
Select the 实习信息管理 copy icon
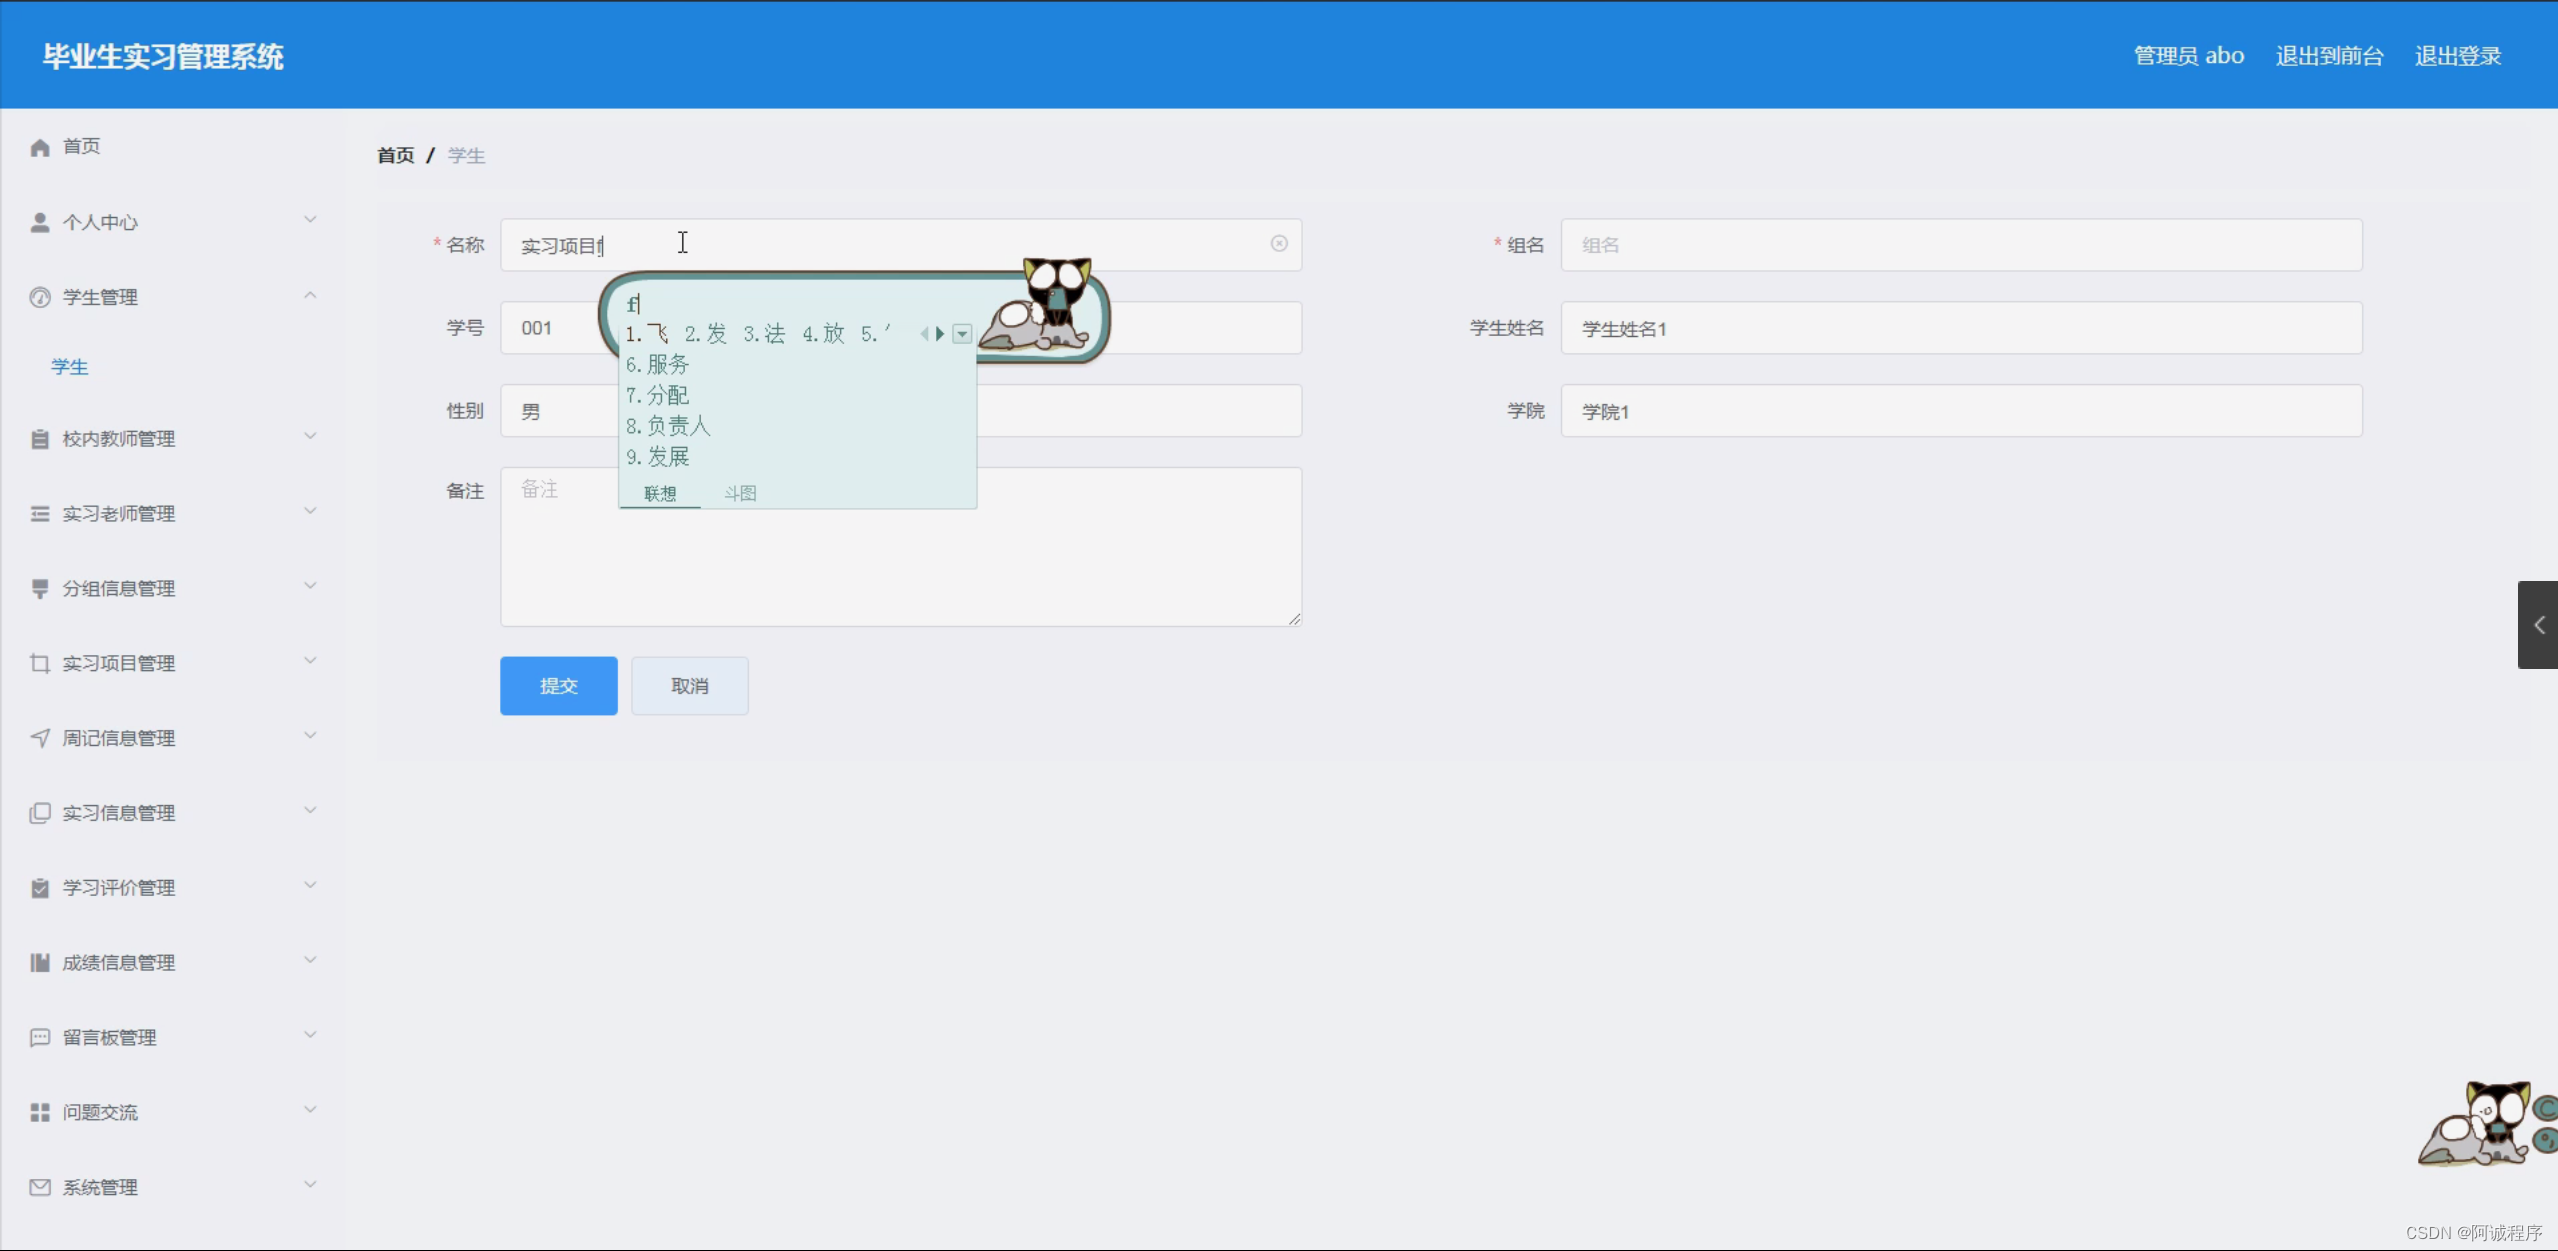click(x=40, y=812)
